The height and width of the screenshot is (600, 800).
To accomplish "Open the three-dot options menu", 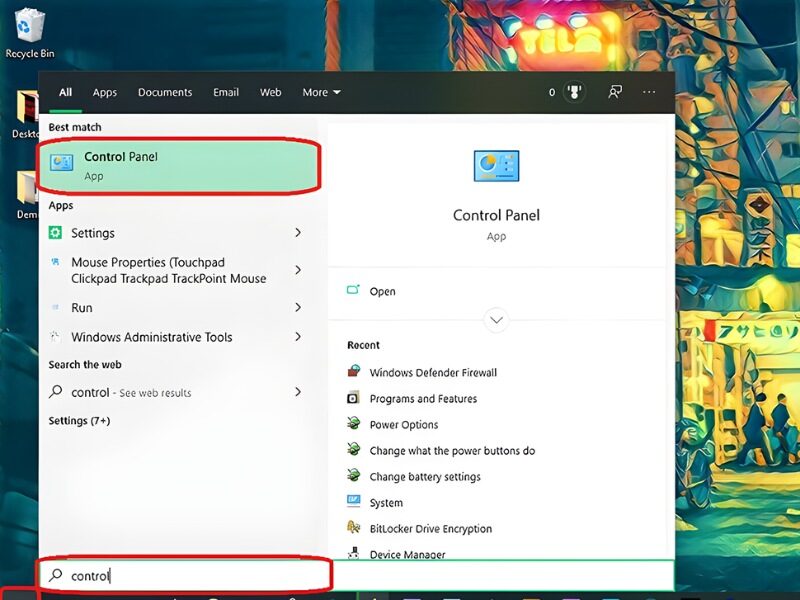I will [x=649, y=92].
